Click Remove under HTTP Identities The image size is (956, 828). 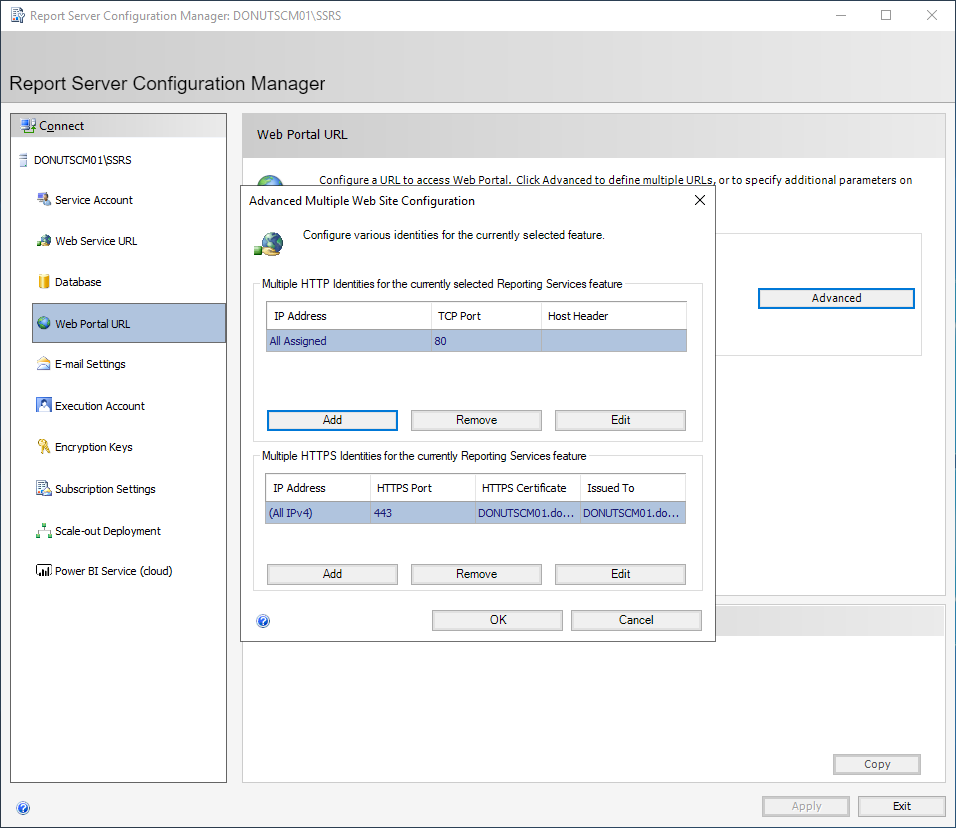point(476,420)
